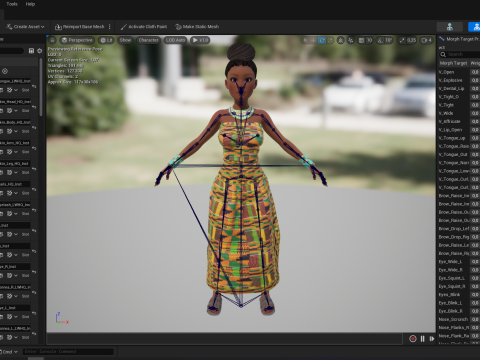
Task: Sort by Weight column header
Action: coord(475,63)
